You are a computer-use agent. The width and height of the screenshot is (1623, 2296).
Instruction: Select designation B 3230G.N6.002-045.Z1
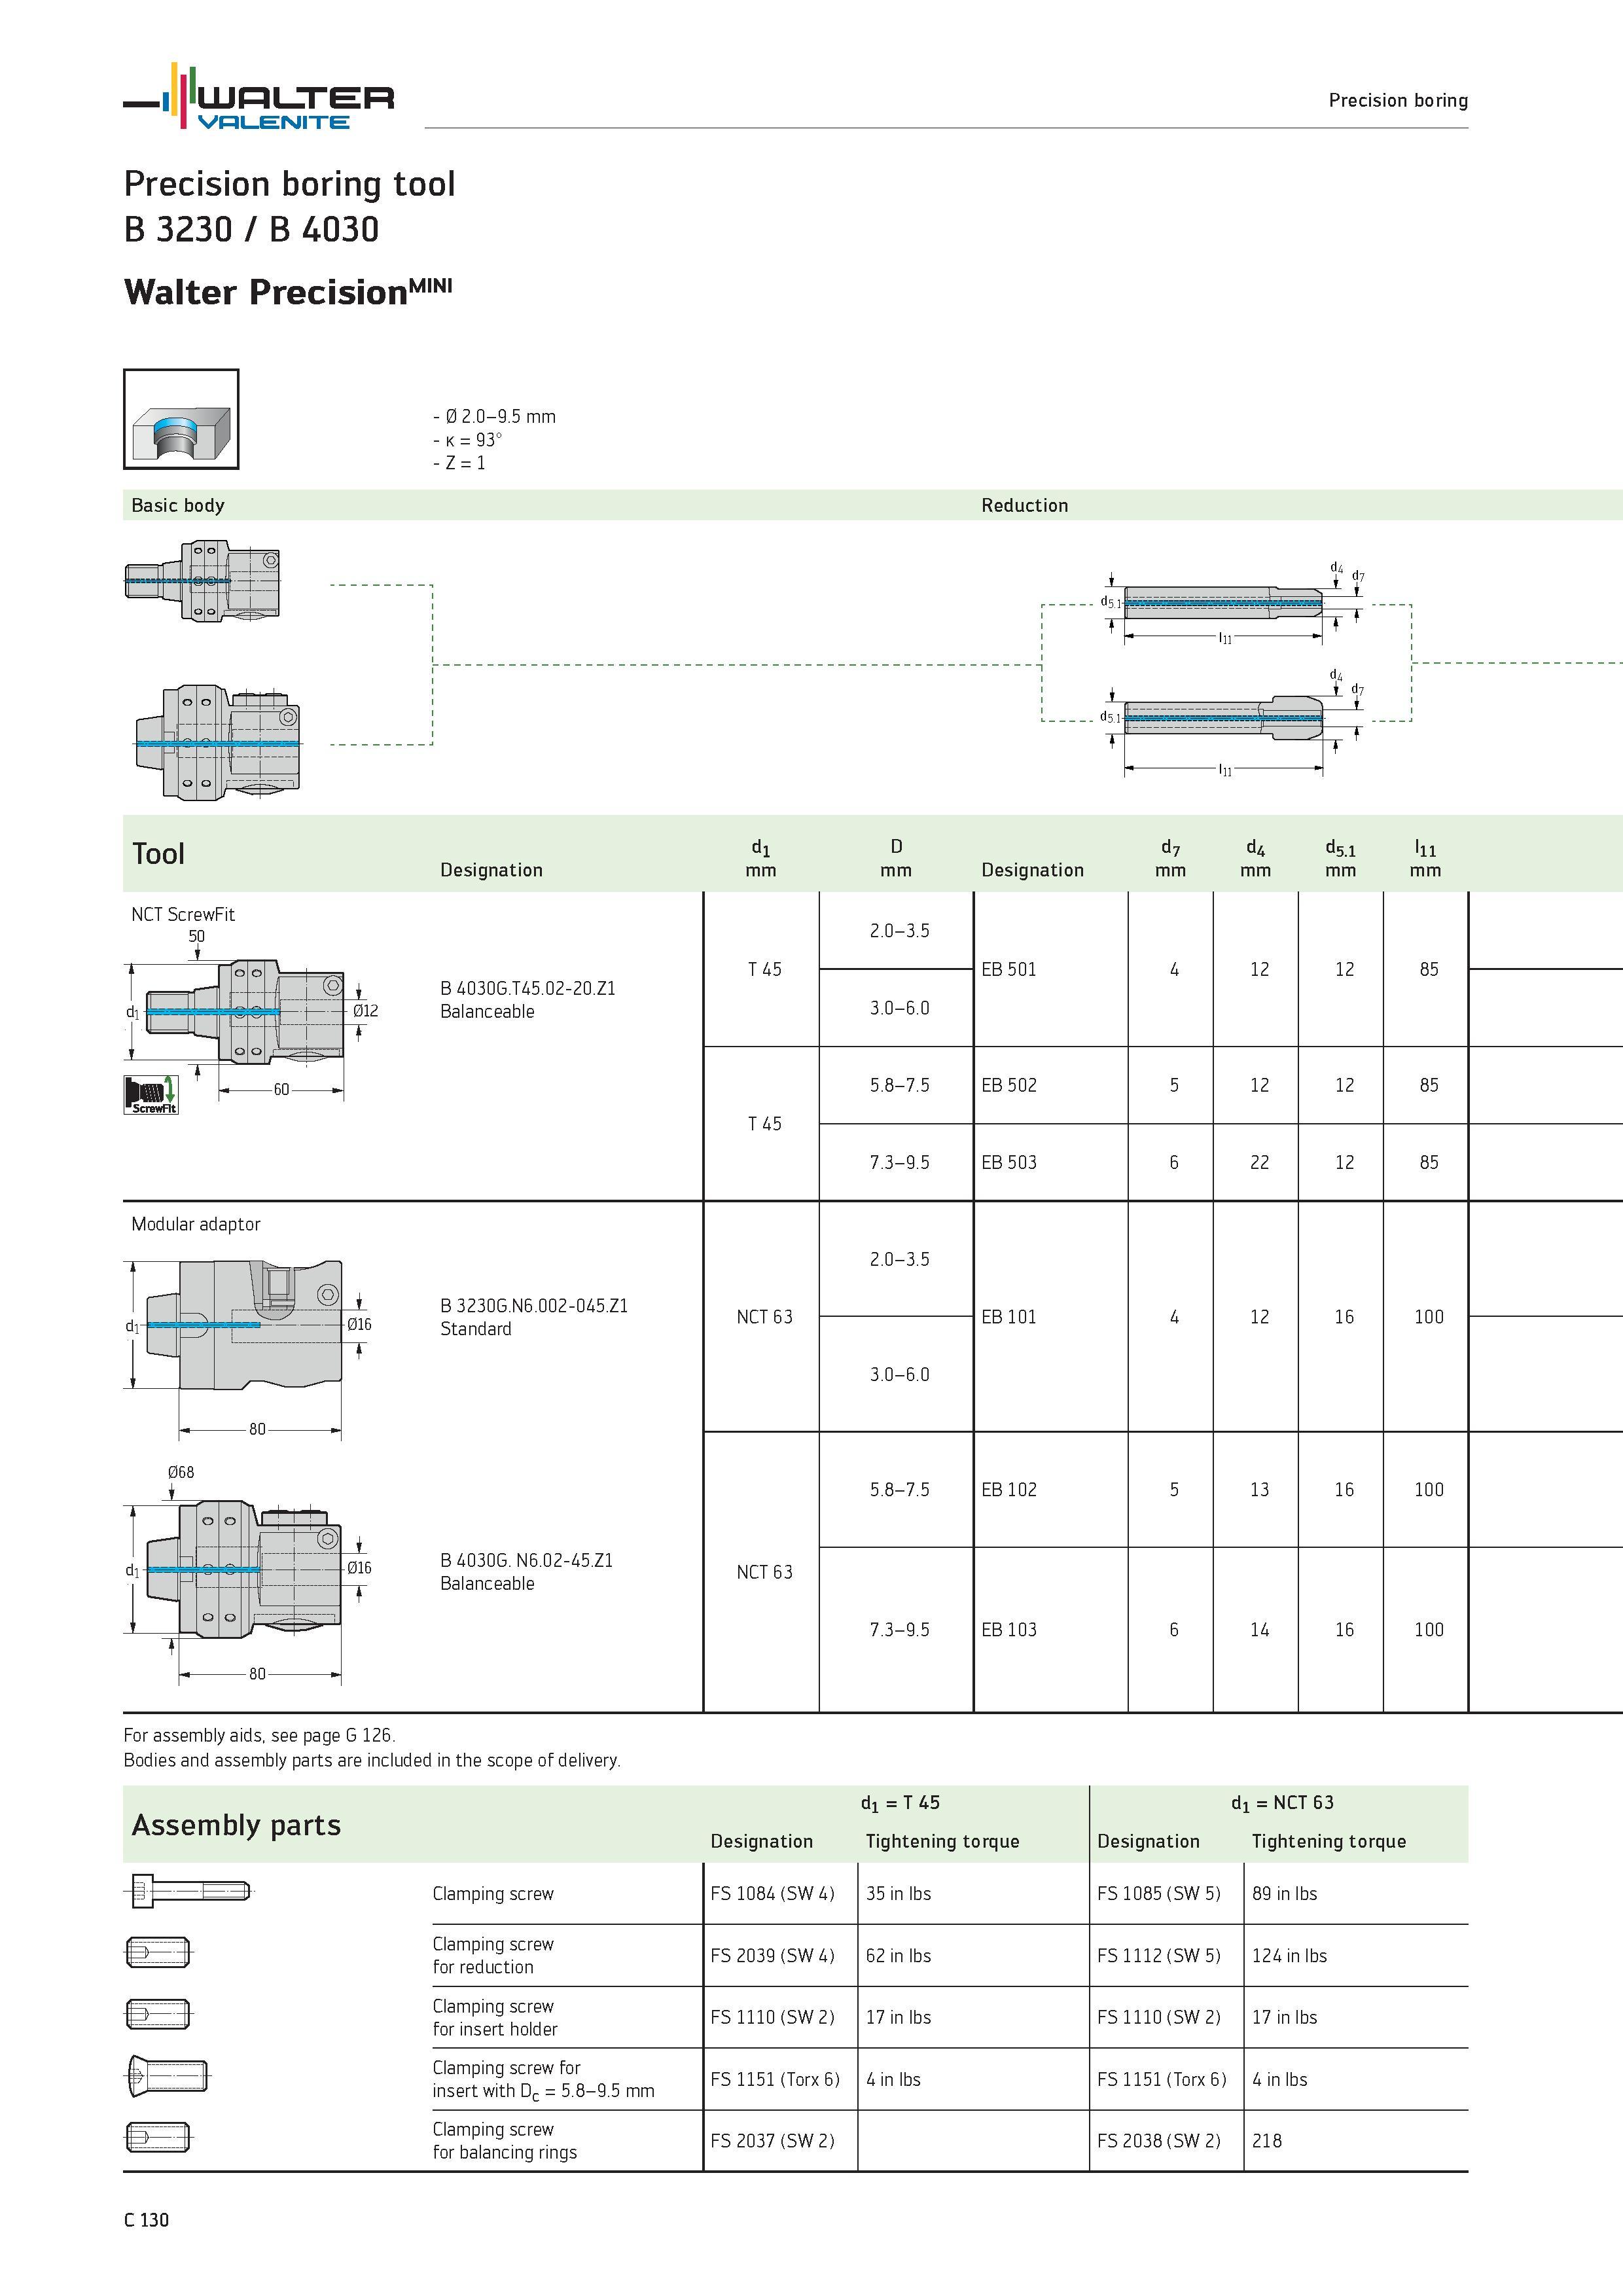534,1305
